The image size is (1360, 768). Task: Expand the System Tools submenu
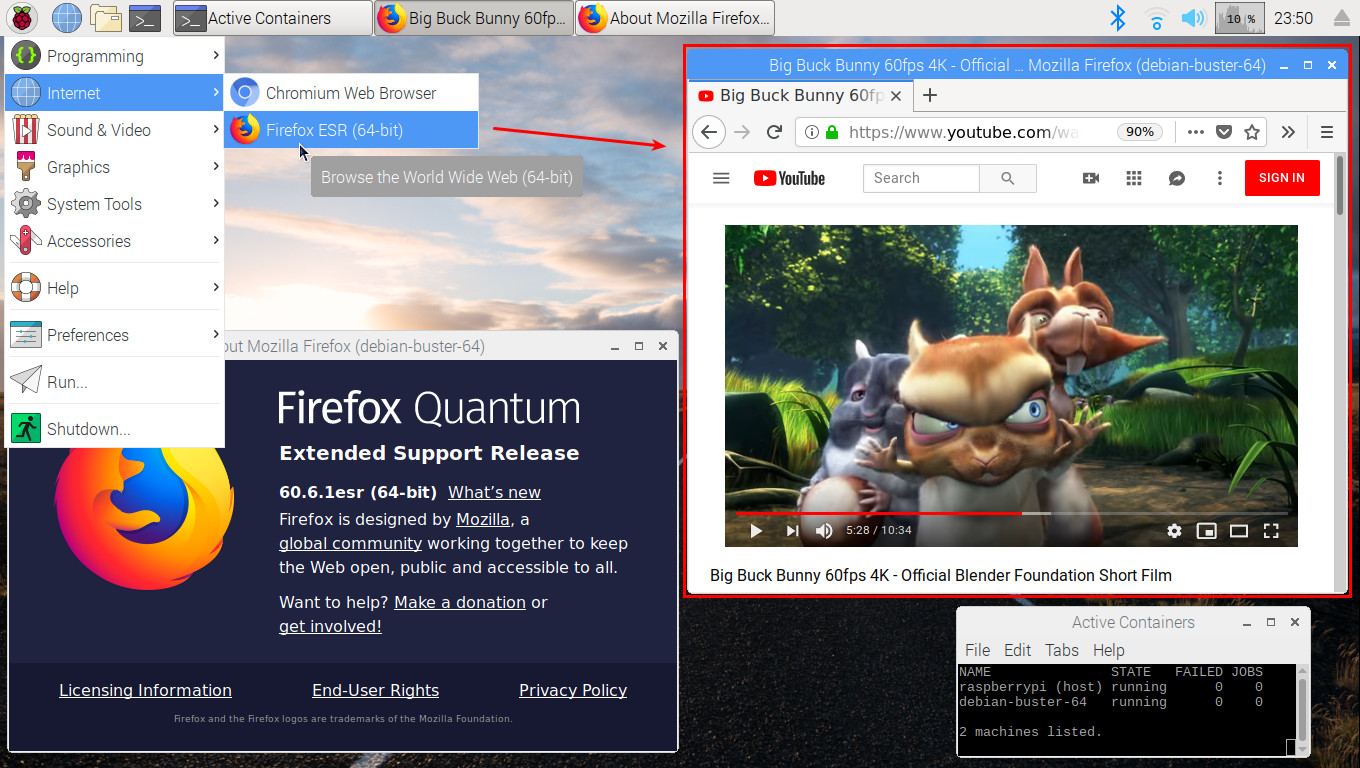[115, 204]
